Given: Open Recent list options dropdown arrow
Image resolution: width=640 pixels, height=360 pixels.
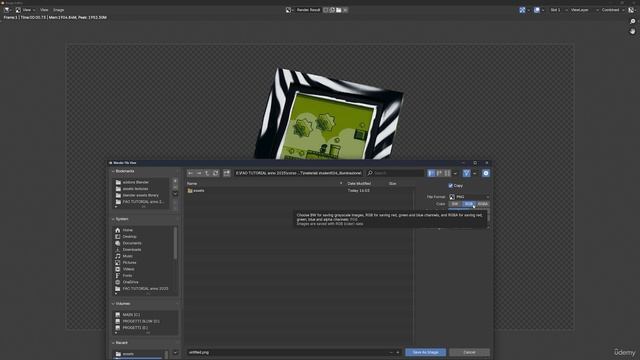Looking at the screenshot, I should tap(175, 353).
